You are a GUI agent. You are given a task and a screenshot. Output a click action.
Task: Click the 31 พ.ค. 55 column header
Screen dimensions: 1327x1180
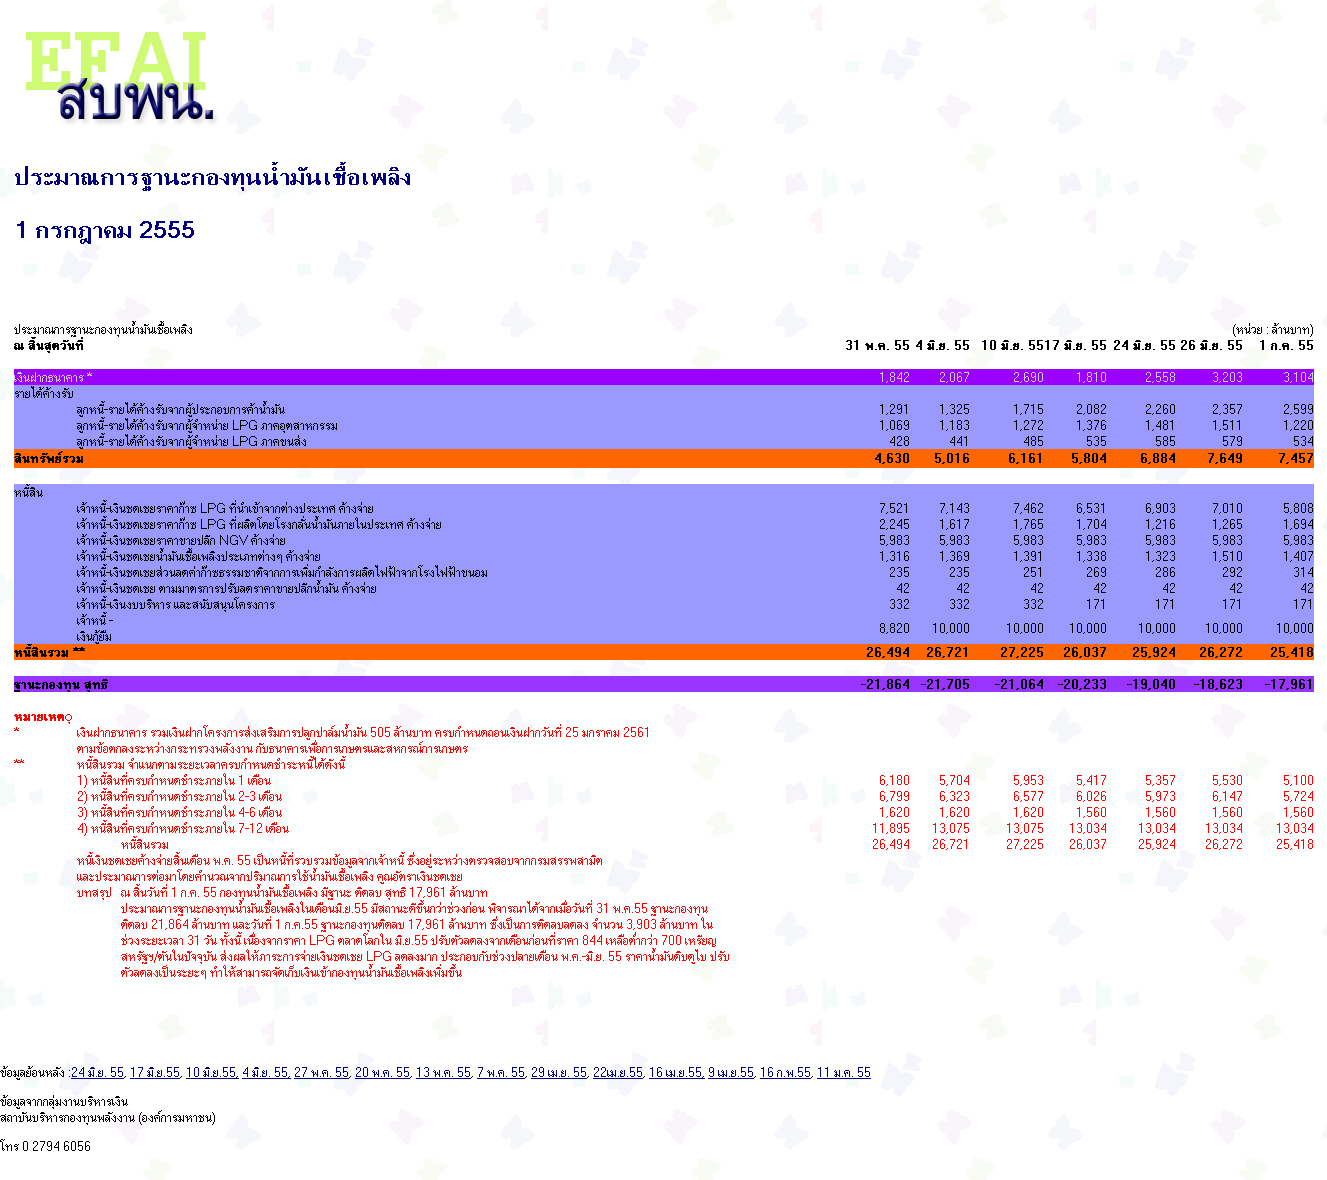pos(877,346)
